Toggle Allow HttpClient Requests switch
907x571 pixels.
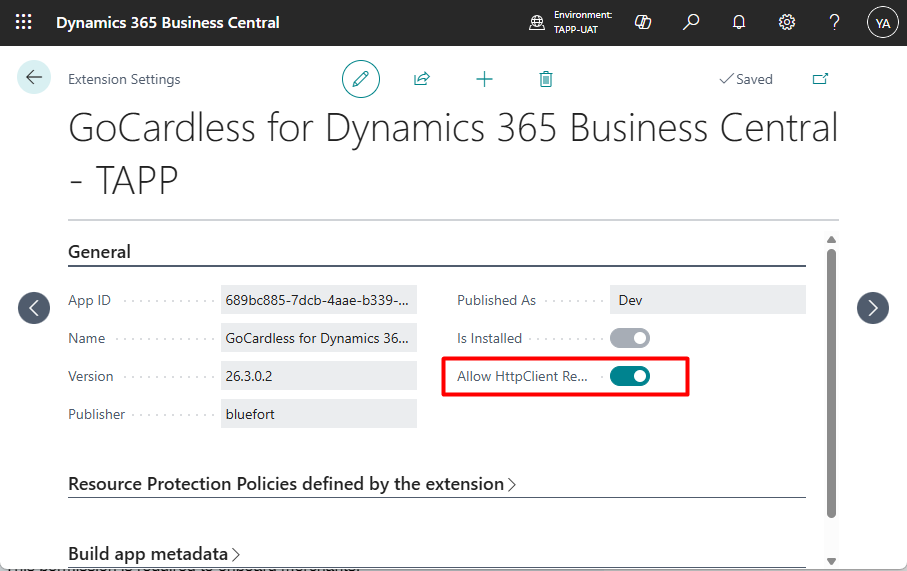630,377
